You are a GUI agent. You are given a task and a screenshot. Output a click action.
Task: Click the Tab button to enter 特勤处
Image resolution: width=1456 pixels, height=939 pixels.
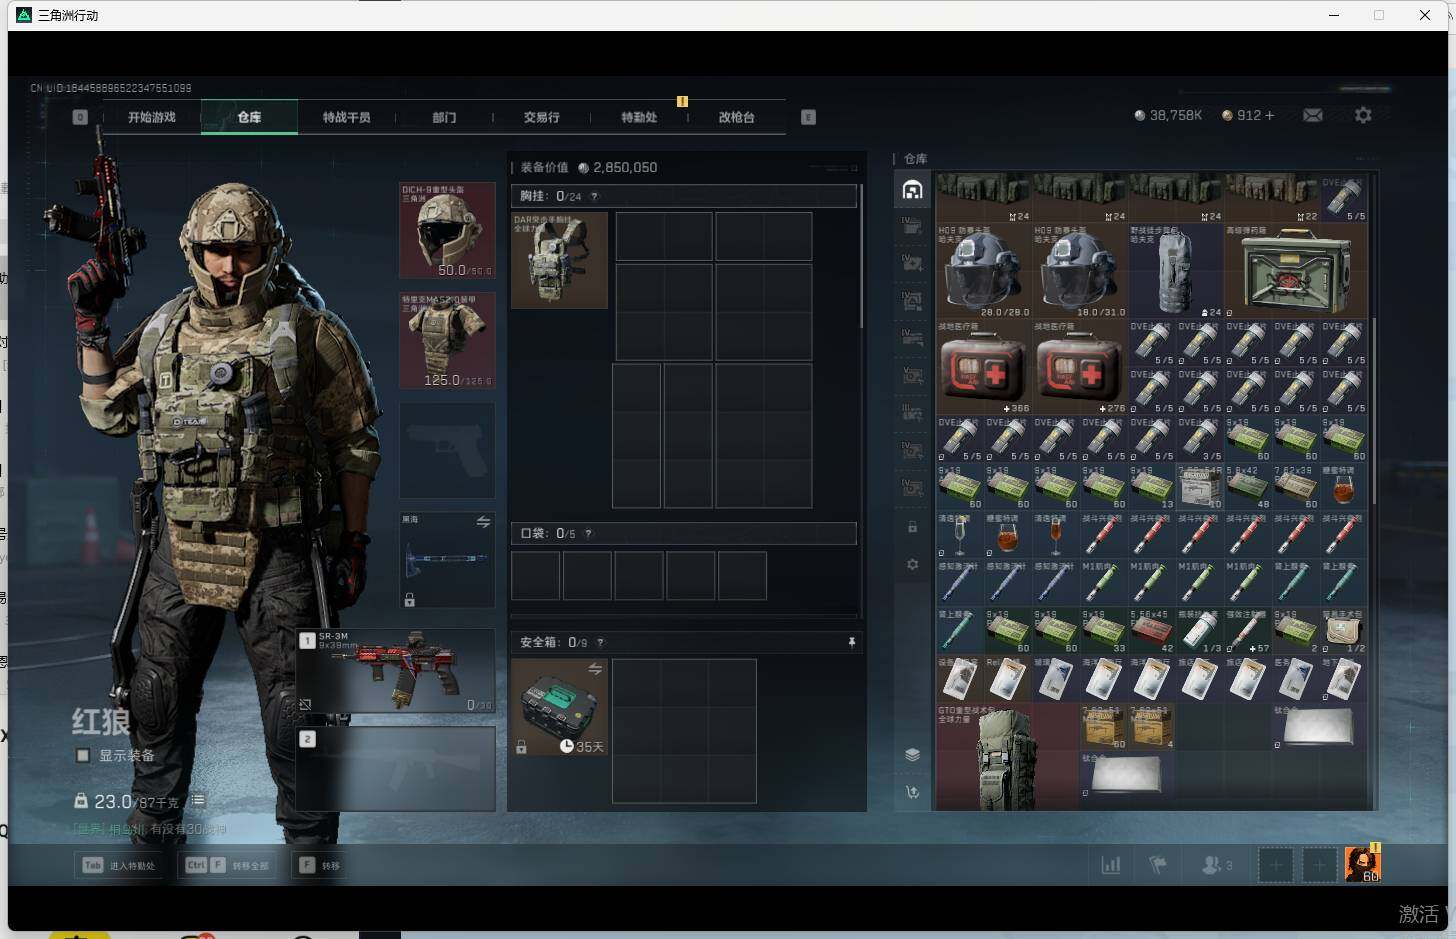119,865
